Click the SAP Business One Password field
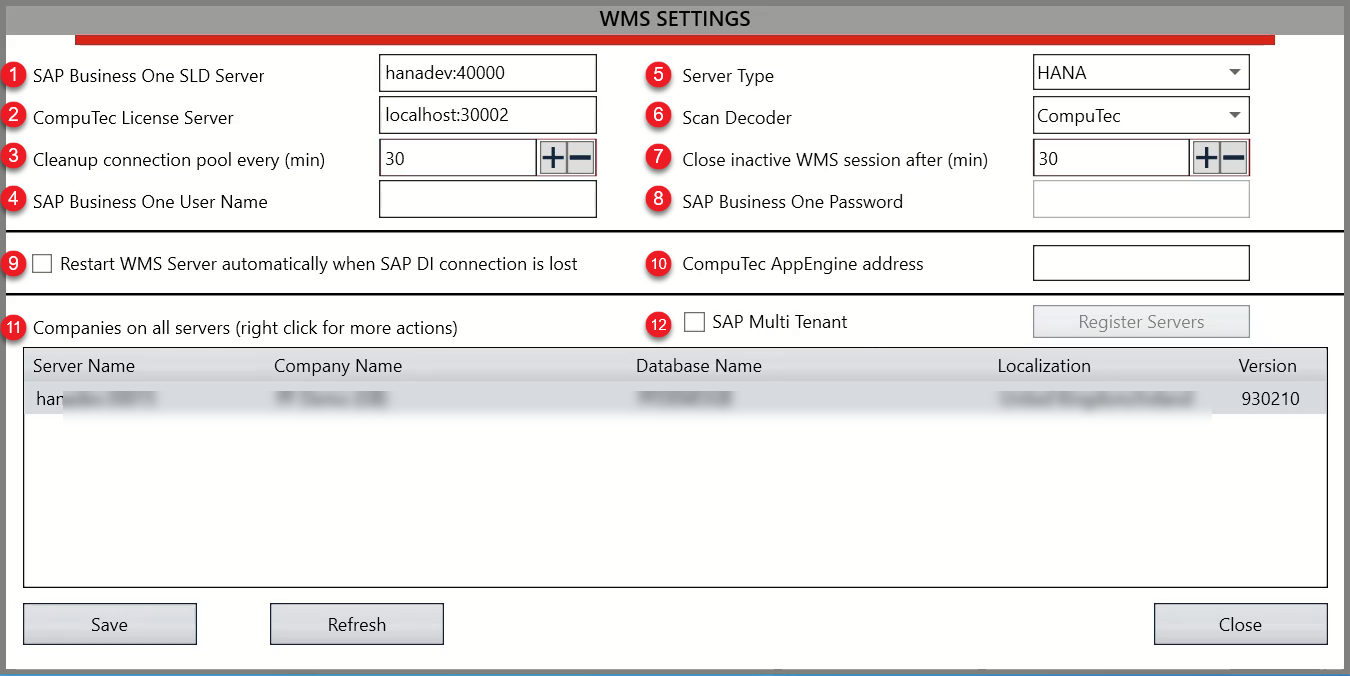This screenshot has width=1350, height=676. [x=1140, y=198]
